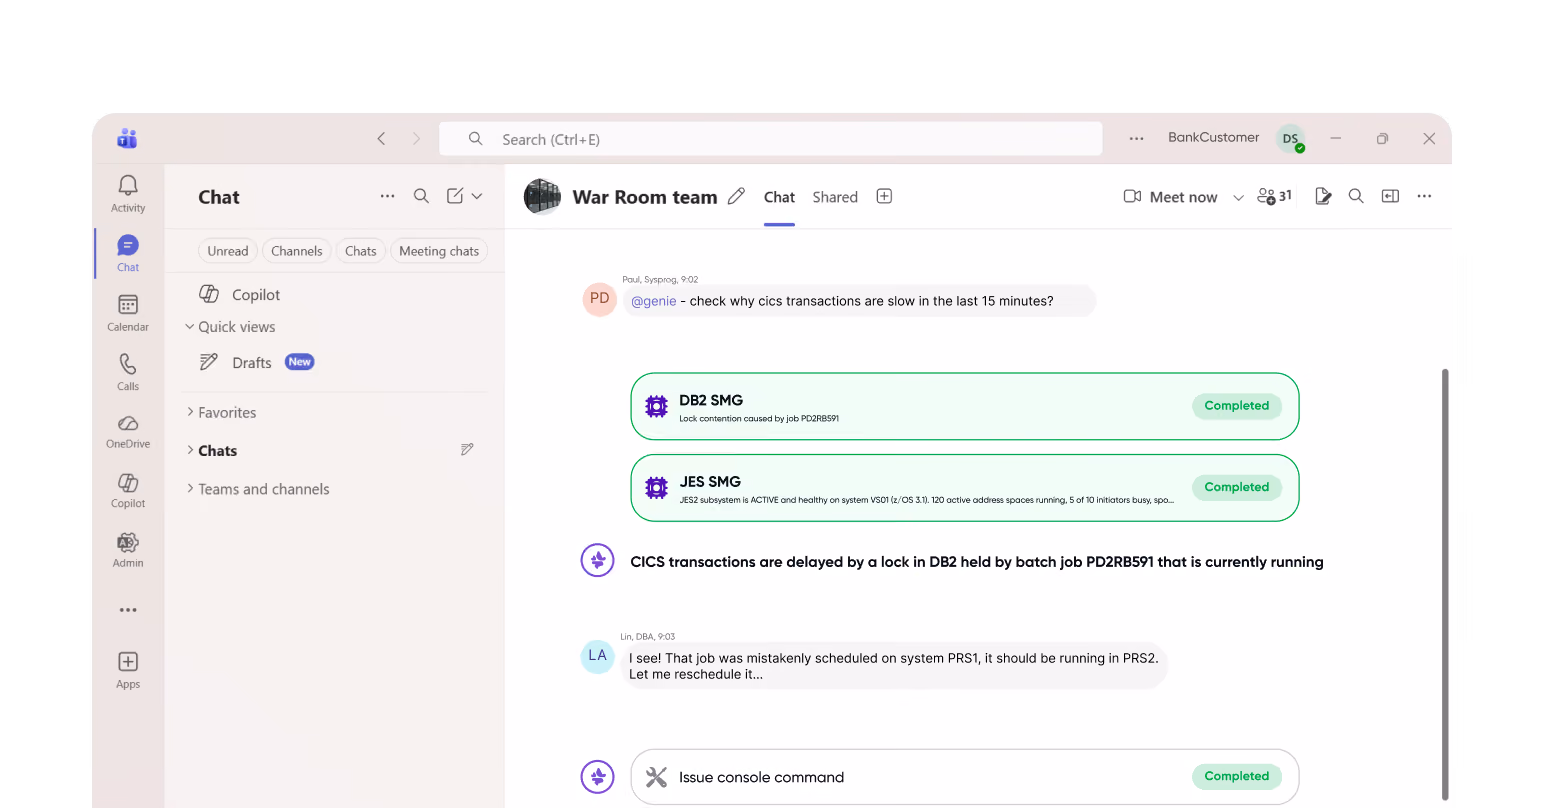Select the CICS transactions delayed summary text
1544x808 pixels.
point(977,562)
